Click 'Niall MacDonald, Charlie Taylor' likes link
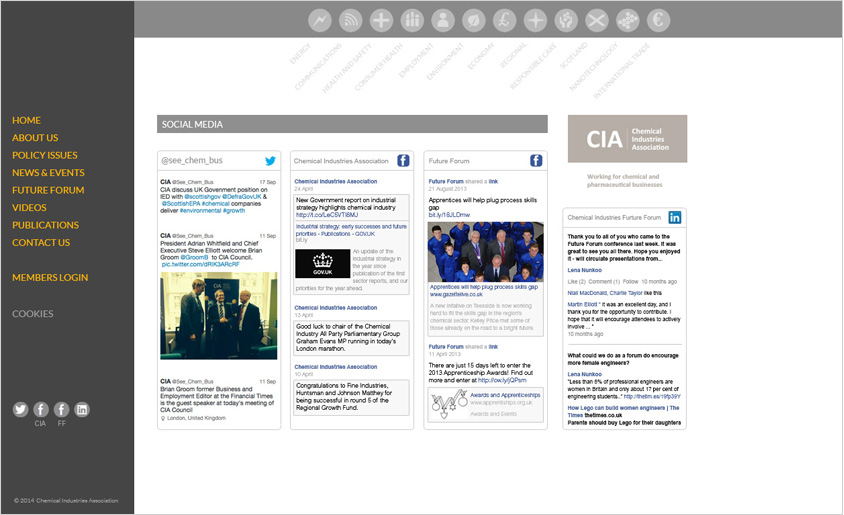The width and height of the screenshot is (844, 515). click(x=605, y=293)
